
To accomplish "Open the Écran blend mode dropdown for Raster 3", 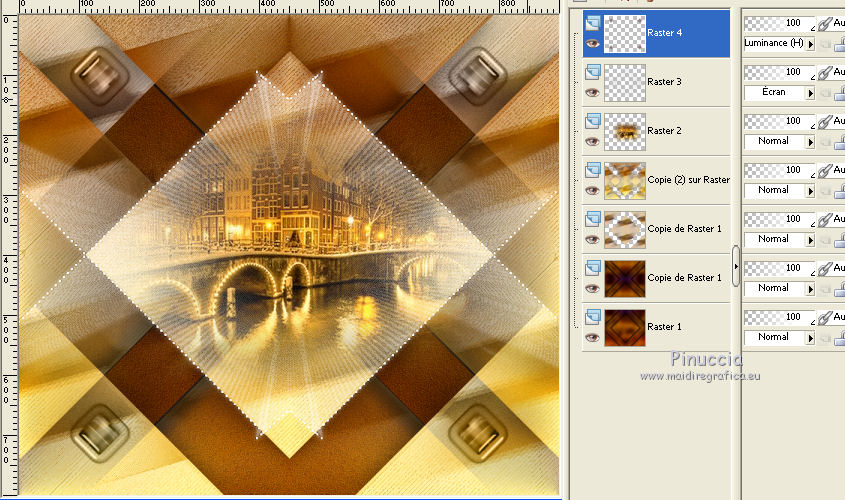I will click(x=810, y=93).
